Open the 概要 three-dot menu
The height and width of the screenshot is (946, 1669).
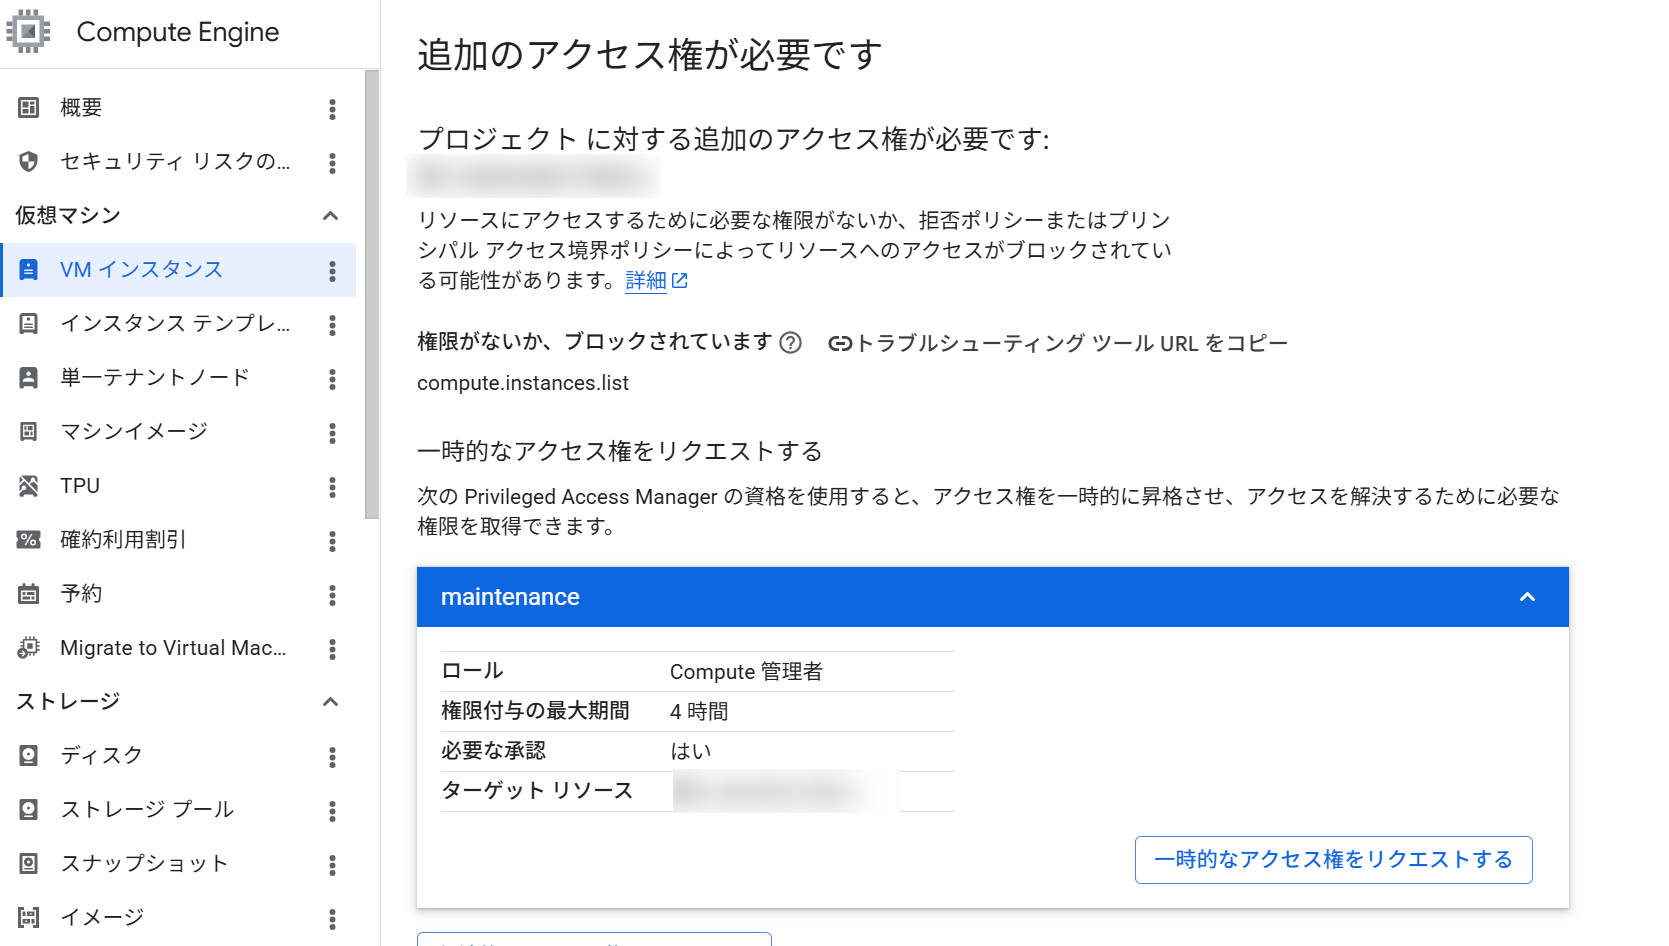[x=332, y=108]
